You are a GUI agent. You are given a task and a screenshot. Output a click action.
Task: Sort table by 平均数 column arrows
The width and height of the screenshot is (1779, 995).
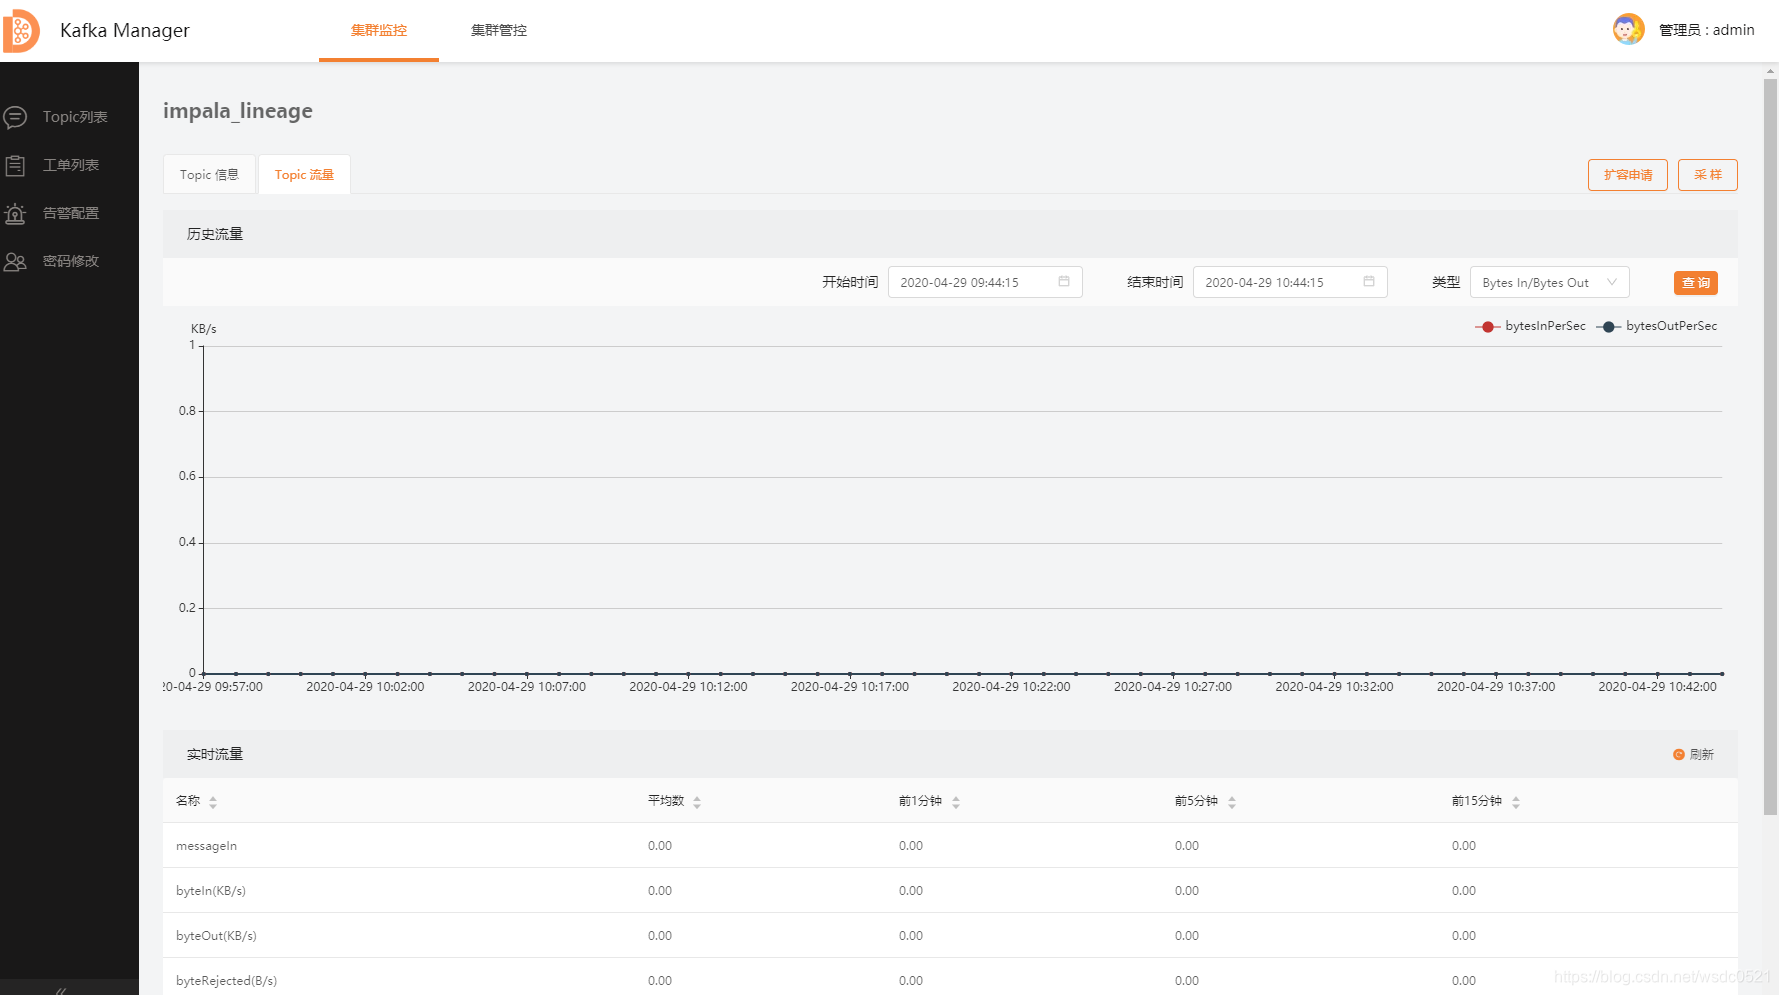coord(697,802)
